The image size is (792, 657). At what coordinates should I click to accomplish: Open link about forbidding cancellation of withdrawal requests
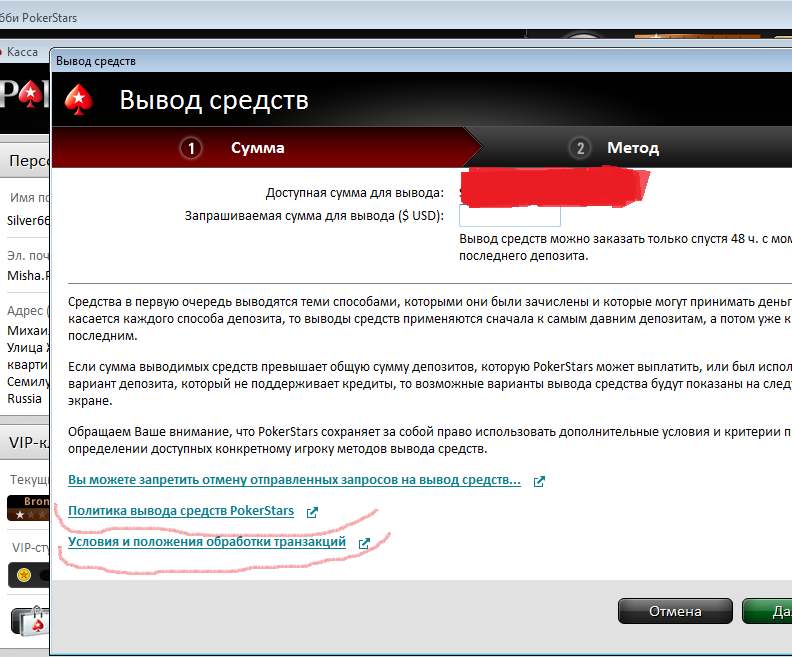(x=294, y=480)
